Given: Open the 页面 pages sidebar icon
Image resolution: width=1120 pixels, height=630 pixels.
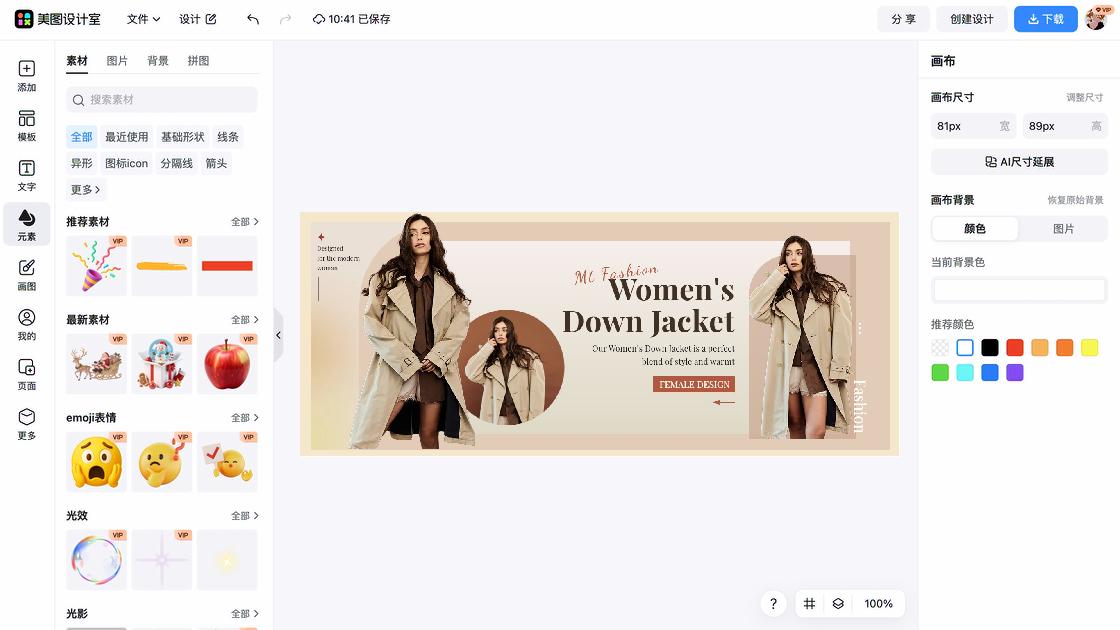Looking at the screenshot, I should pyautogui.click(x=27, y=374).
